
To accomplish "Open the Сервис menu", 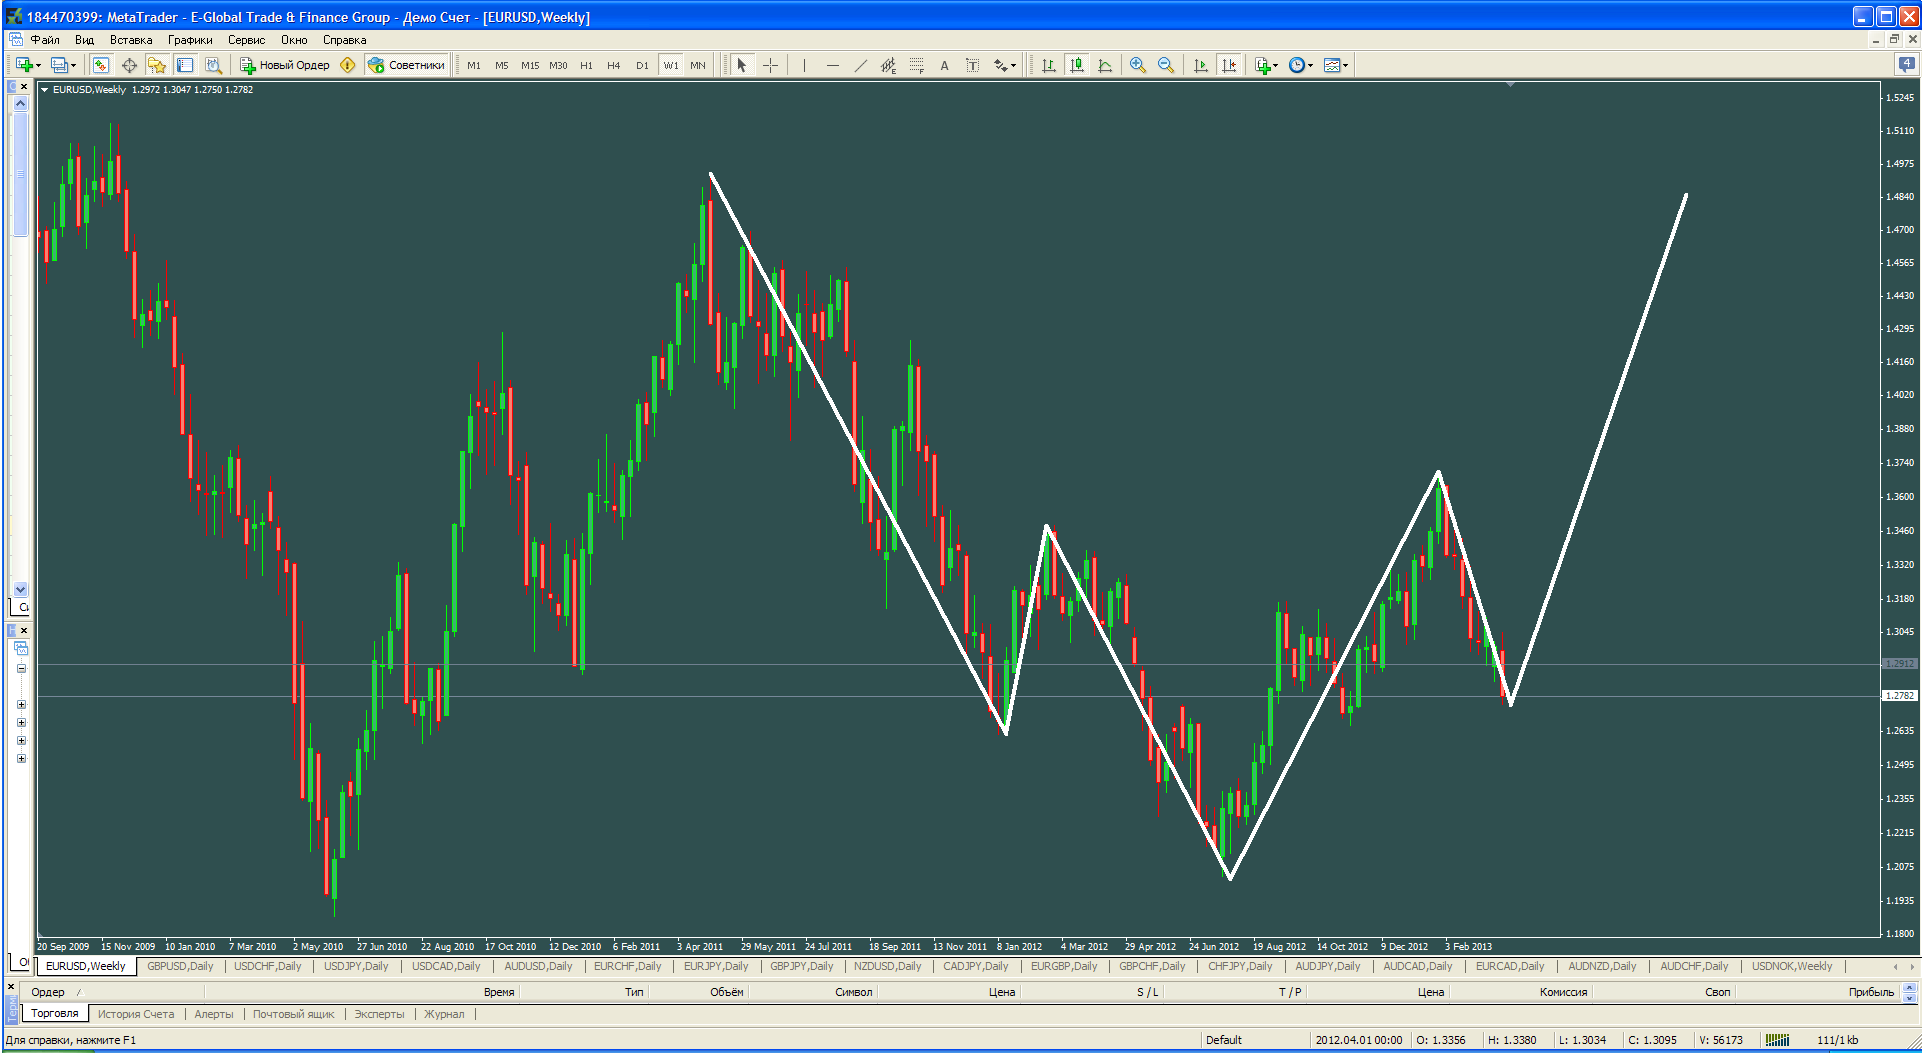I will [x=246, y=40].
